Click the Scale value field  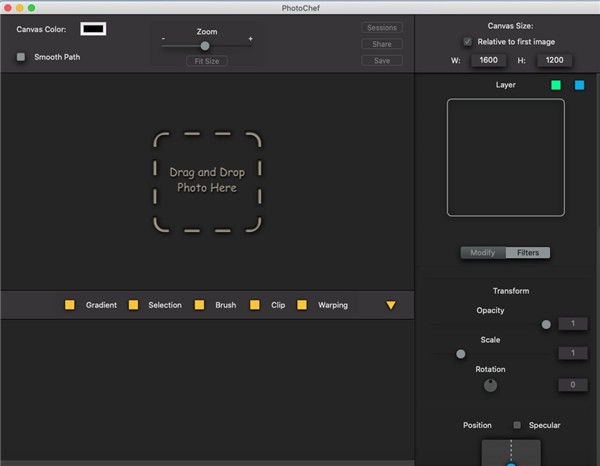[573, 353]
